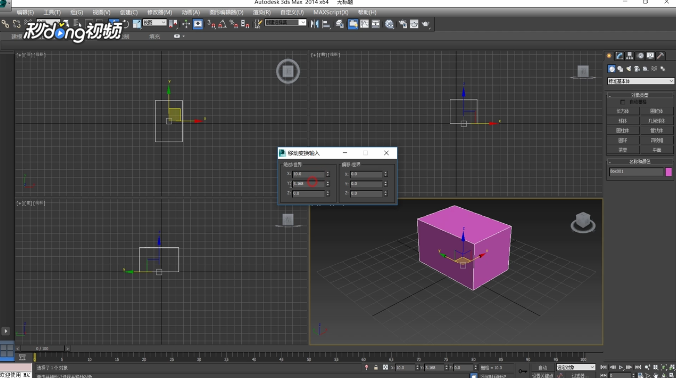Toggle Absolute/Offset transform mode in status bar
This screenshot has width=676, height=378.
point(385,367)
